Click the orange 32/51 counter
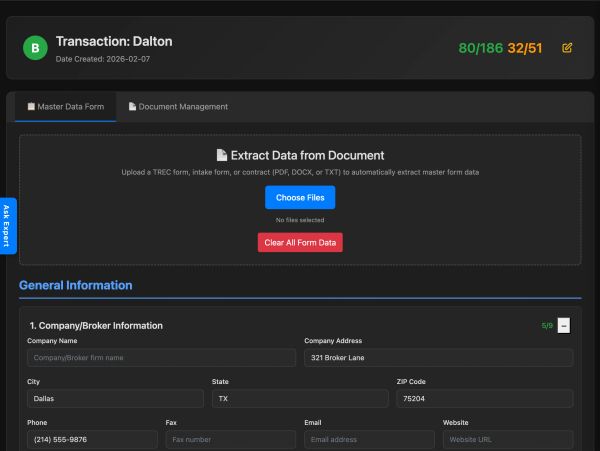 click(x=525, y=48)
